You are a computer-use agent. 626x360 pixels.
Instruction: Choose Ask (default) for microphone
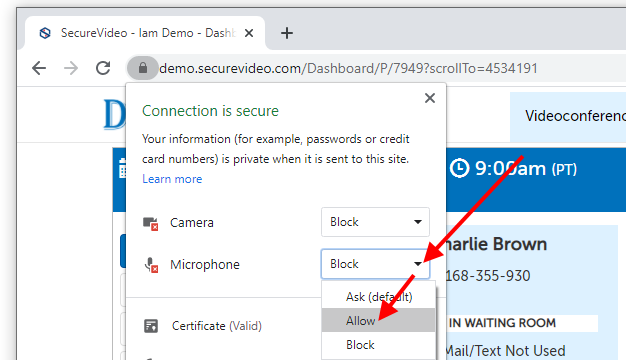378,297
